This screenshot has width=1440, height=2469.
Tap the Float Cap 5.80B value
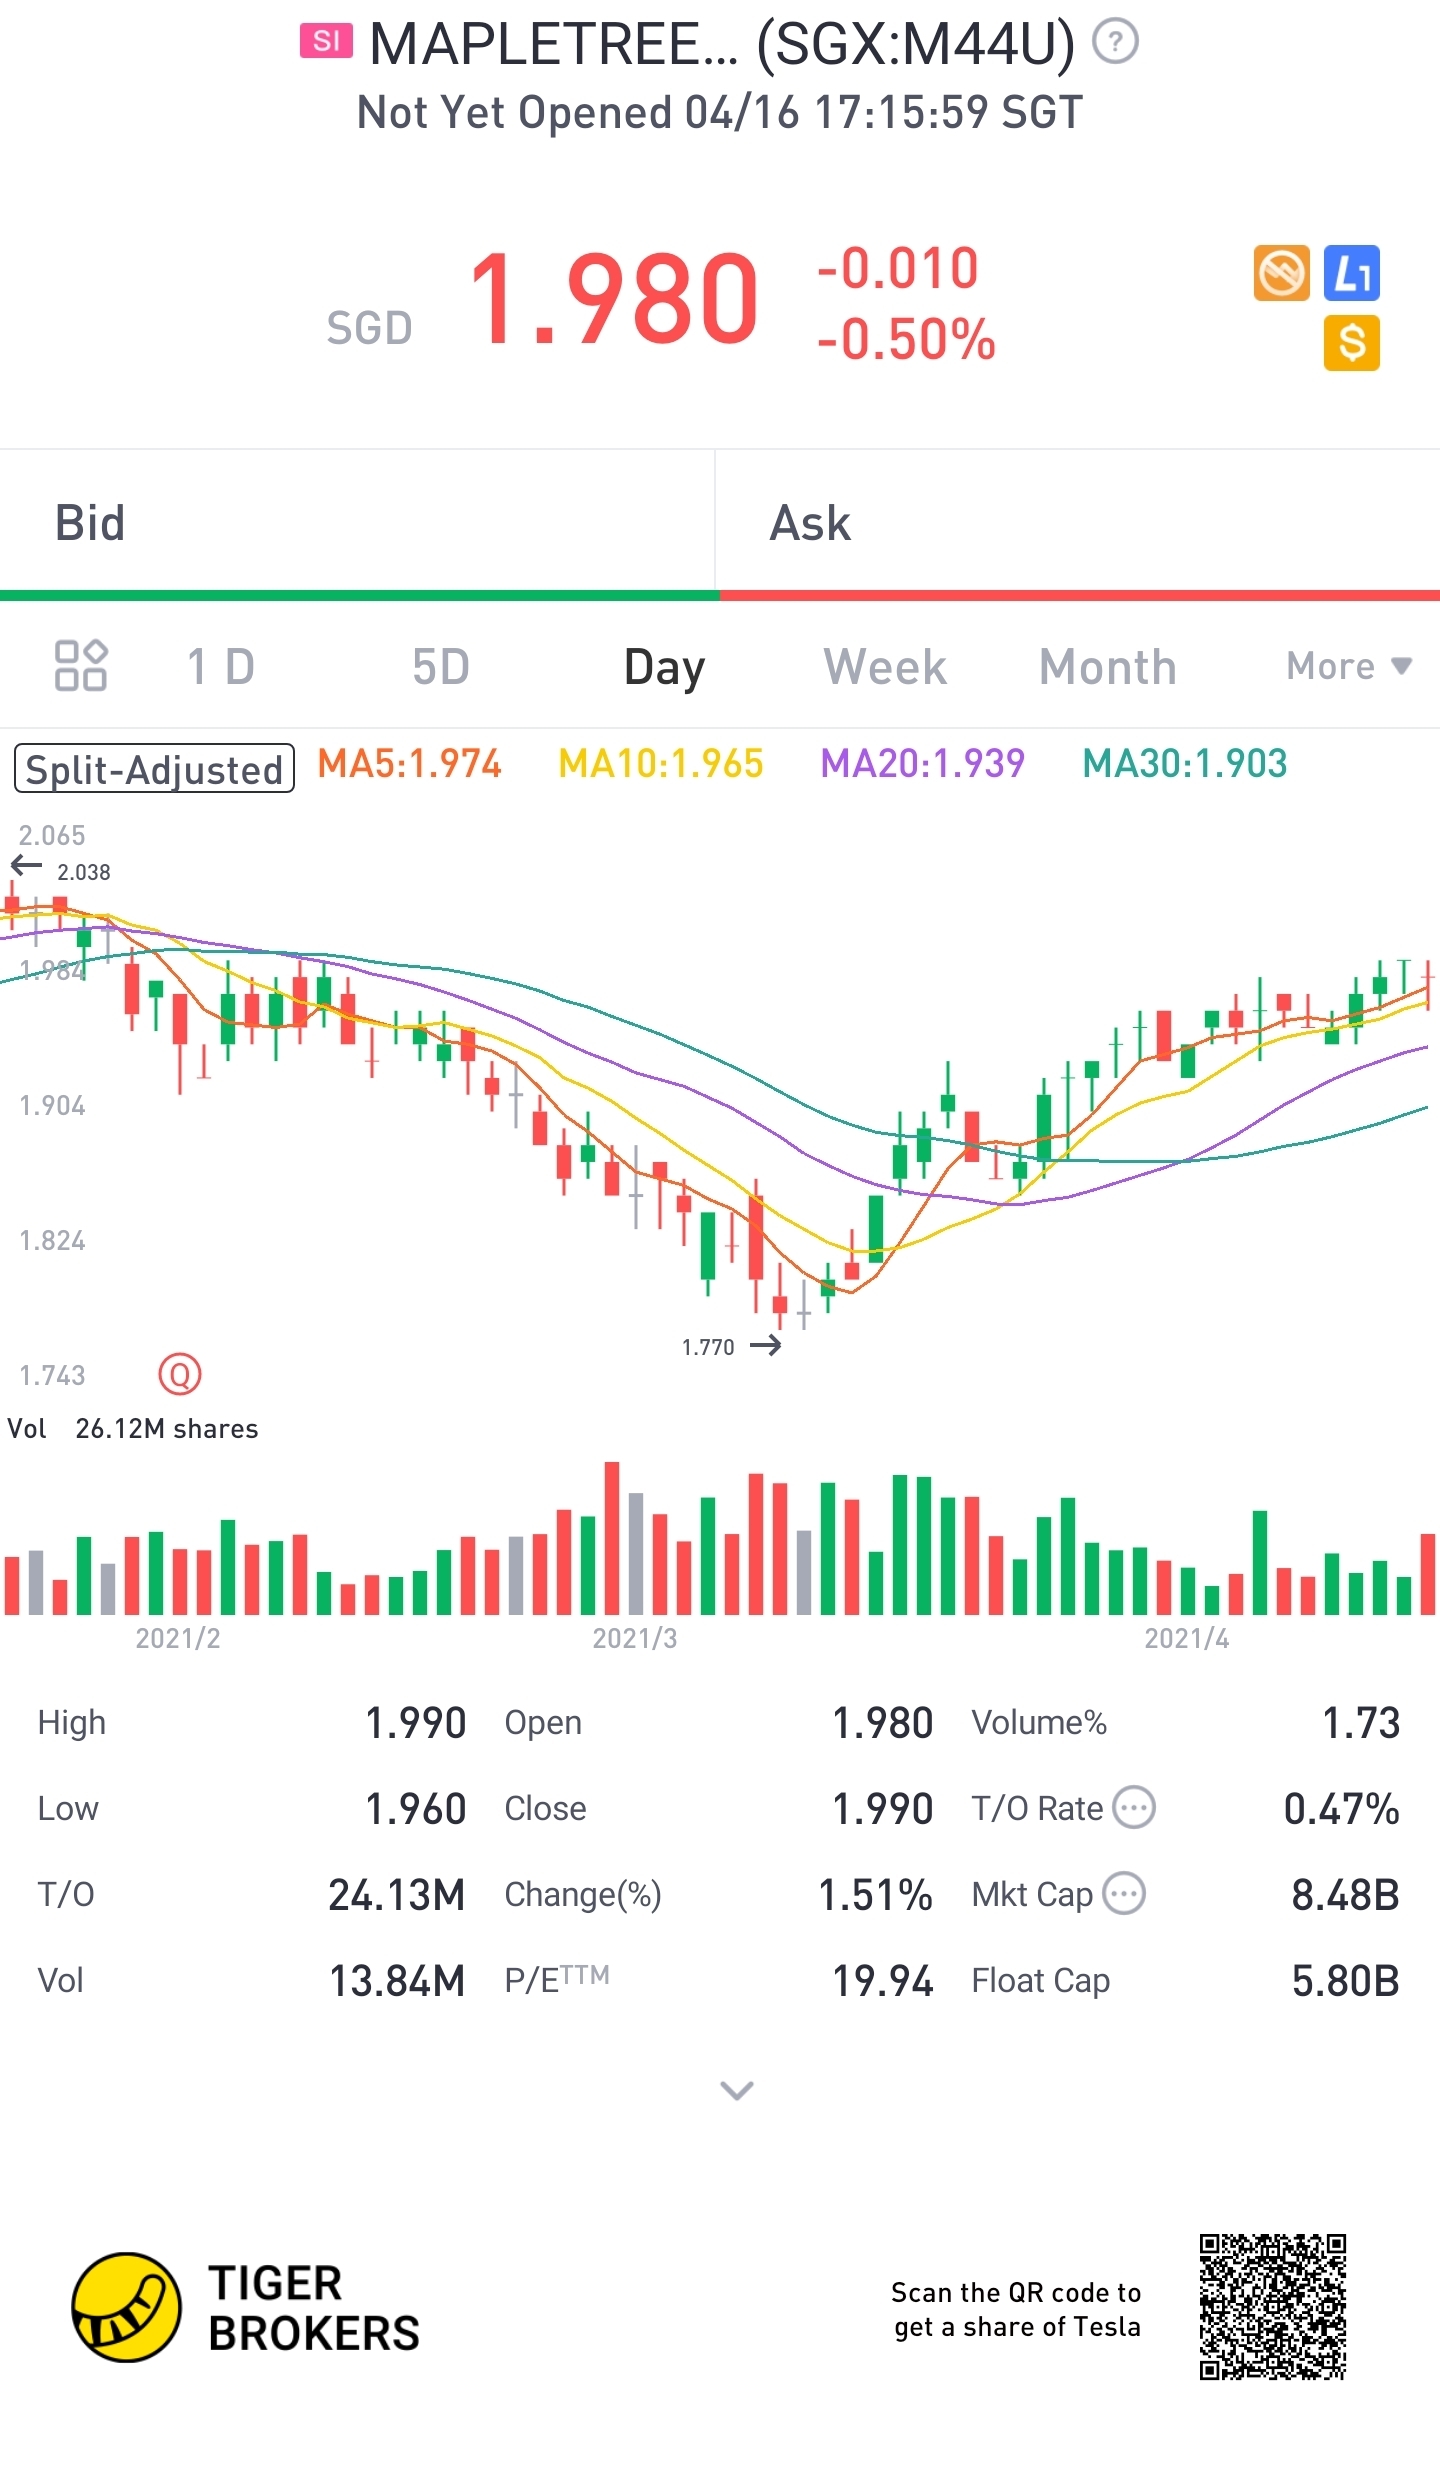point(1345,1981)
